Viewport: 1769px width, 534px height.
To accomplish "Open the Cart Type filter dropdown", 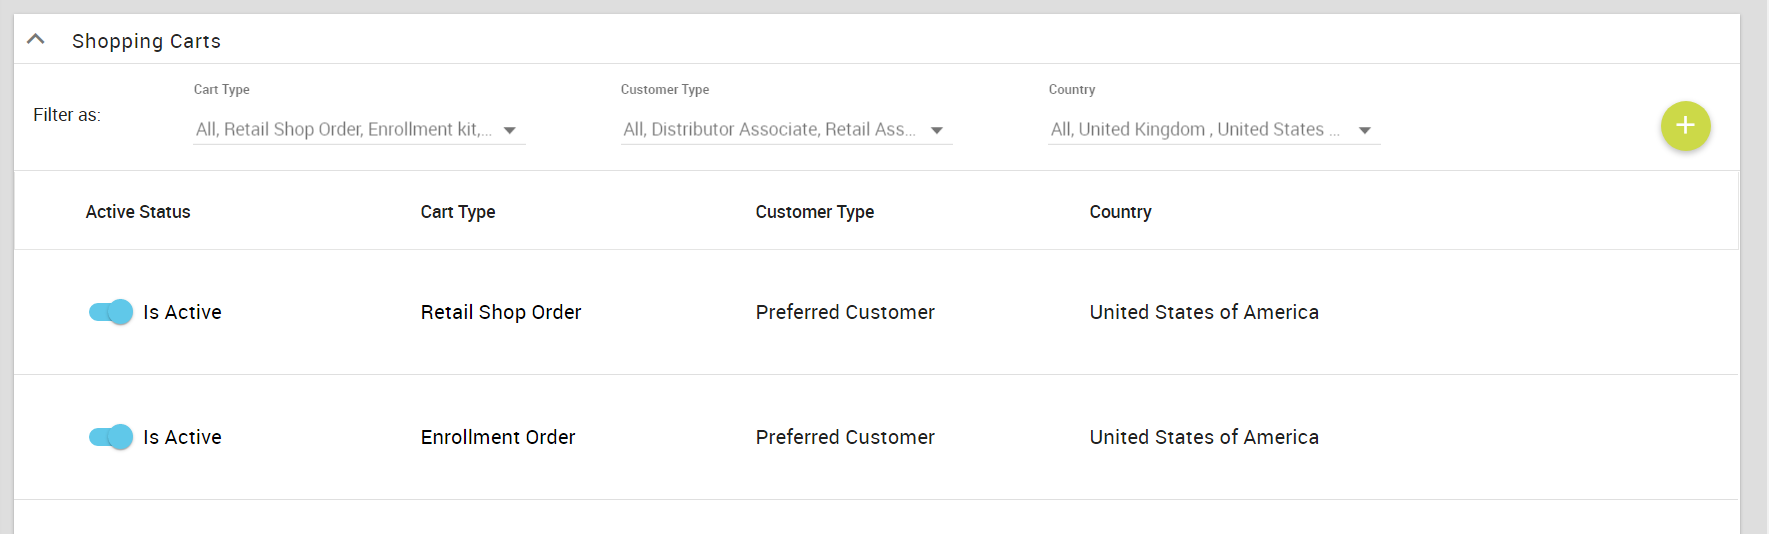I will click(359, 130).
